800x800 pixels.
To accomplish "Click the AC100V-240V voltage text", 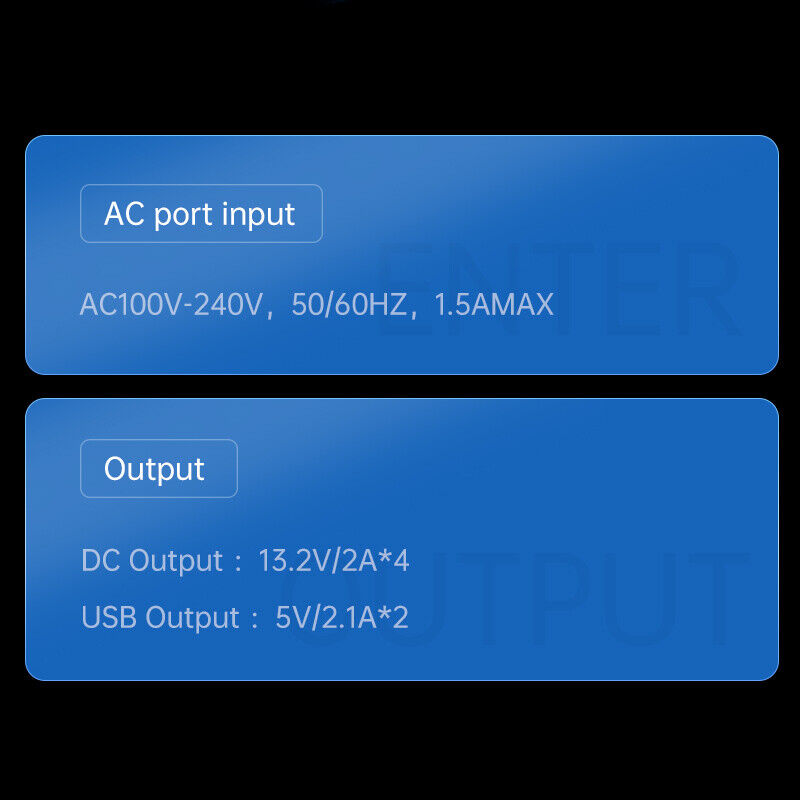I will (x=172, y=305).
